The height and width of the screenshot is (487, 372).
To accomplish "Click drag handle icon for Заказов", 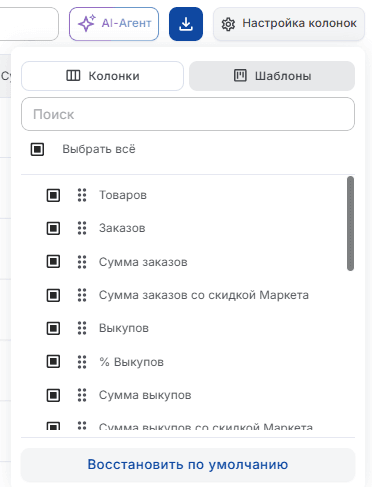I will (82, 228).
